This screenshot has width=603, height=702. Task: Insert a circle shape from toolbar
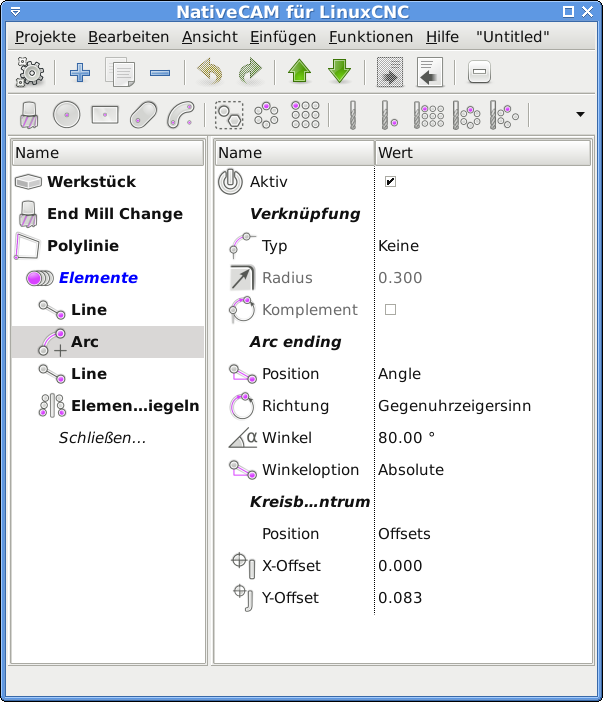pyautogui.click(x=67, y=115)
